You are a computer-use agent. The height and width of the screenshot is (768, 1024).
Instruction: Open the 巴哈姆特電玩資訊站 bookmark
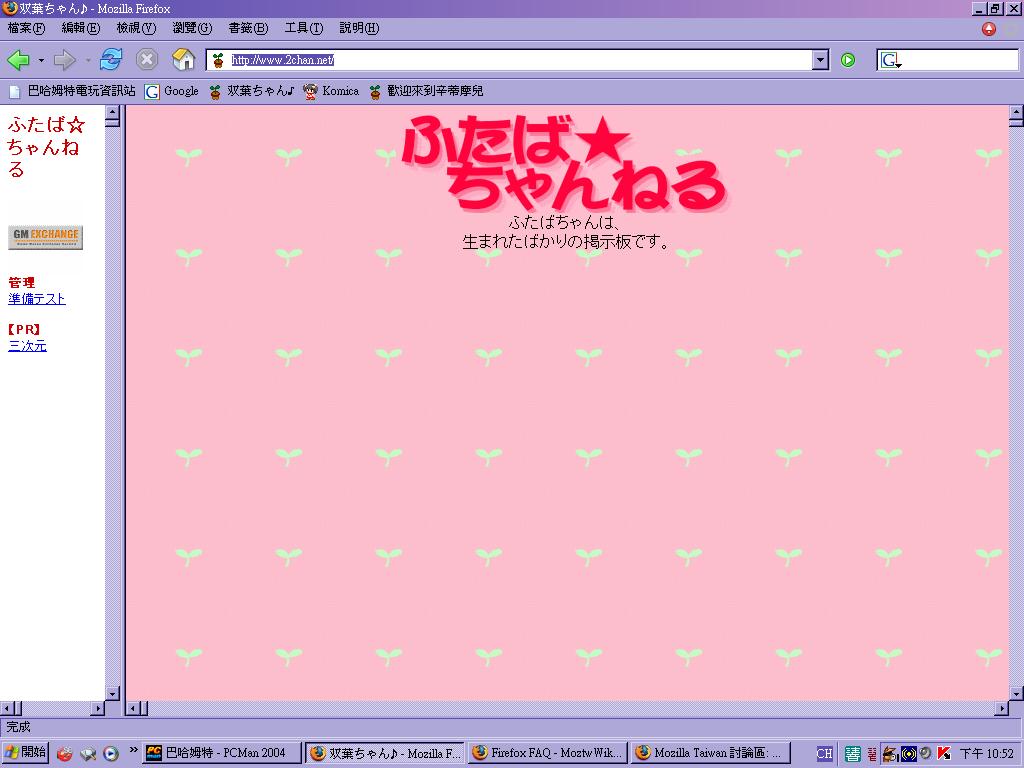[72, 91]
